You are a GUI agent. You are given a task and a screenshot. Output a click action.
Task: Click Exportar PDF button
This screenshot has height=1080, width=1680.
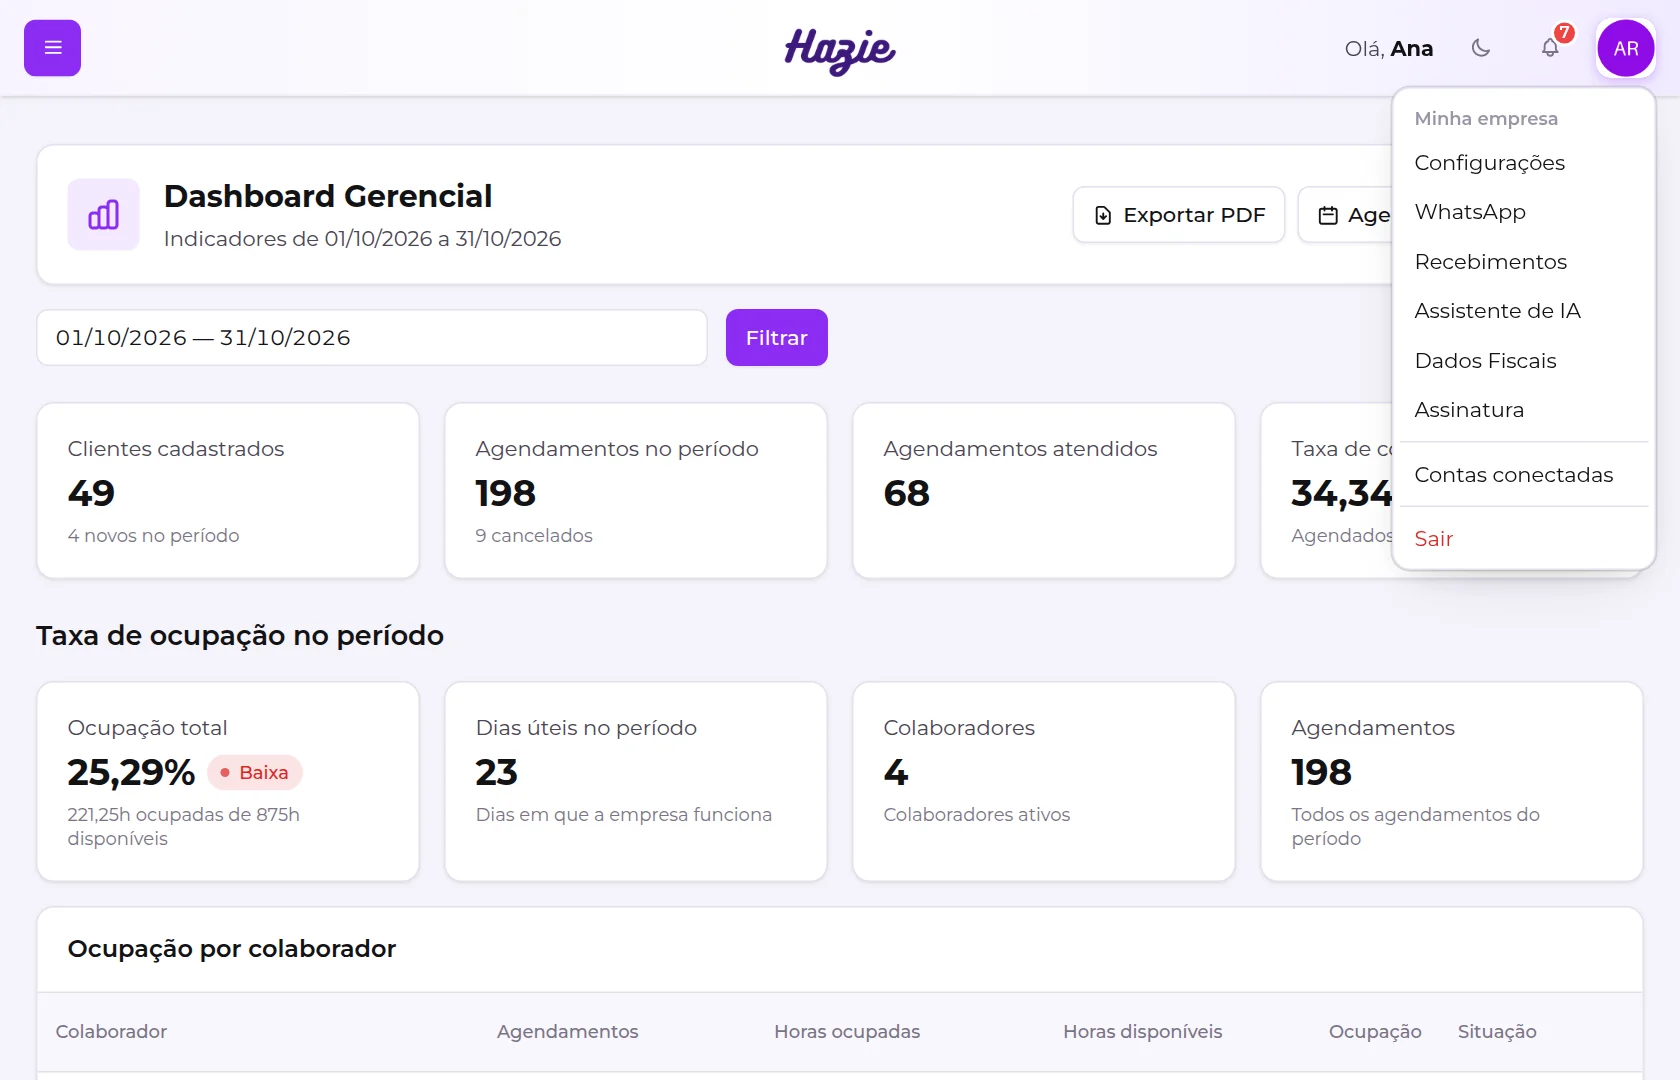click(x=1179, y=215)
